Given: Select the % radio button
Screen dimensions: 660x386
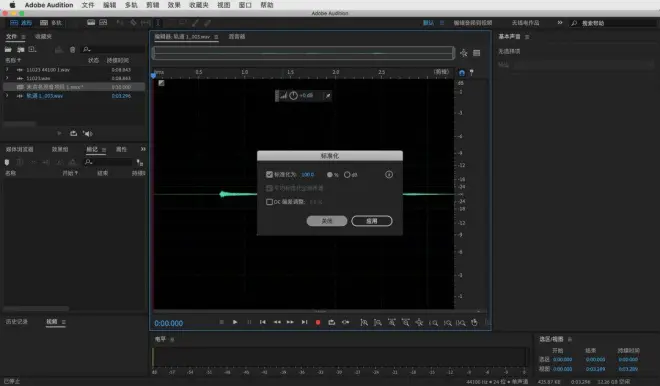Looking at the screenshot, I should click(330, 174).
